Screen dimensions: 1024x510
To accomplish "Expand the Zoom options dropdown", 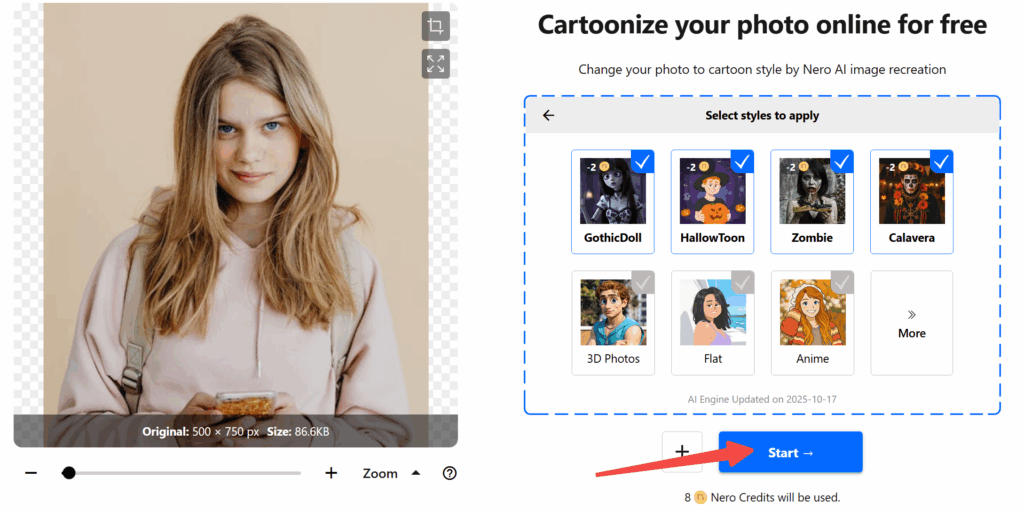I will tap(416, 473).
